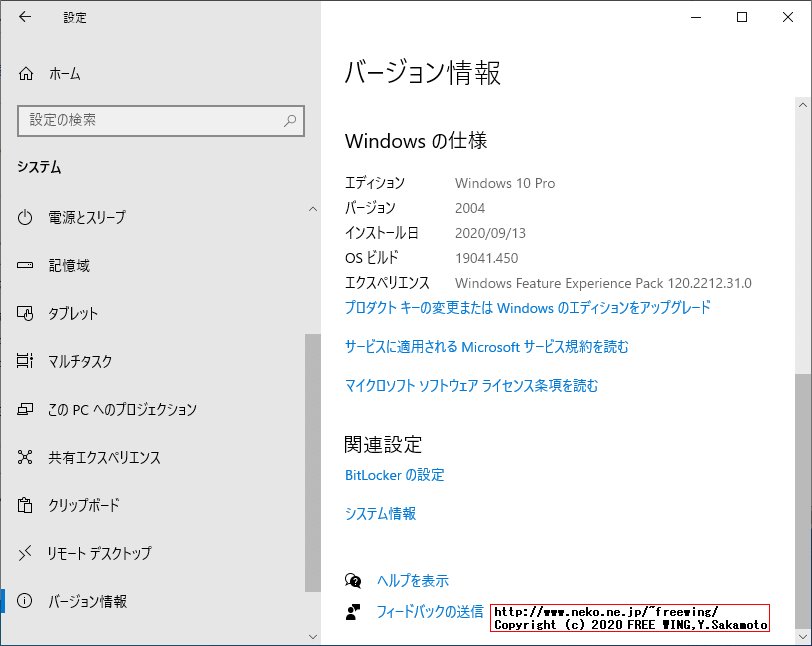Click the help chat bubble icon
Screen dimensions: 812x646
[x=353, y=581]
